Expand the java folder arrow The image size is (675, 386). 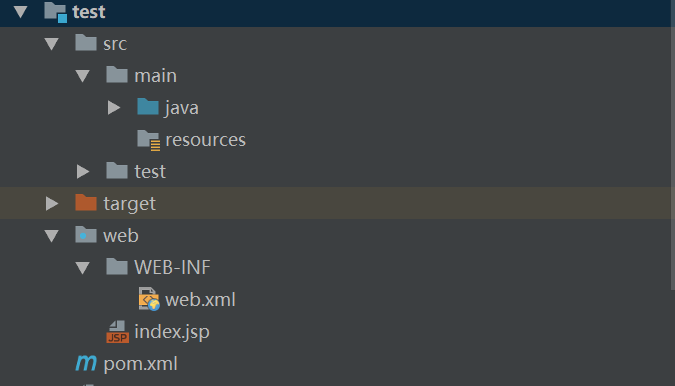coord(114,108)
